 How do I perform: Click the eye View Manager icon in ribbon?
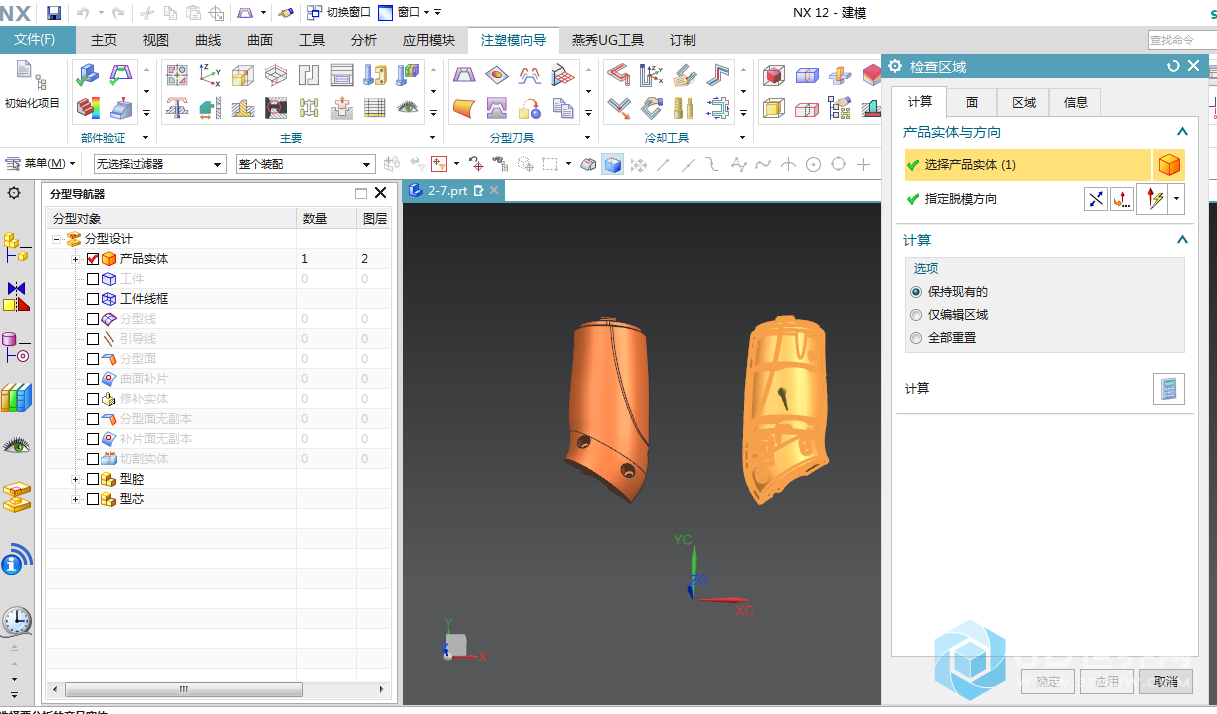point(407,107)
